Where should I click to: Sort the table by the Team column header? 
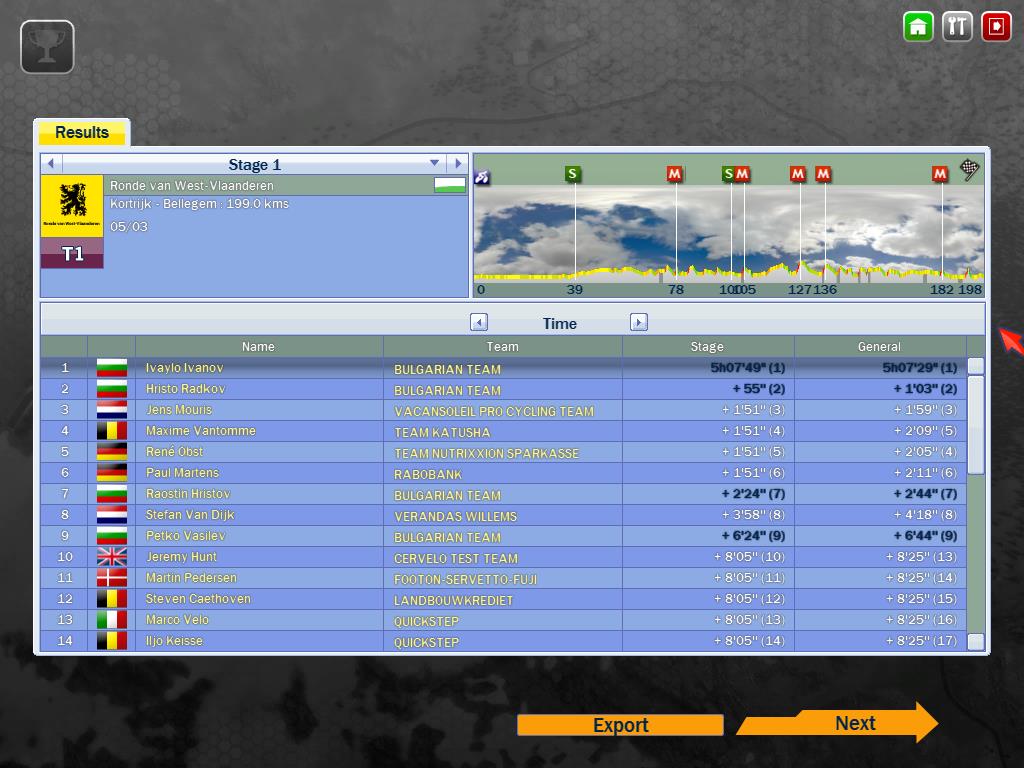click(502, 346)
